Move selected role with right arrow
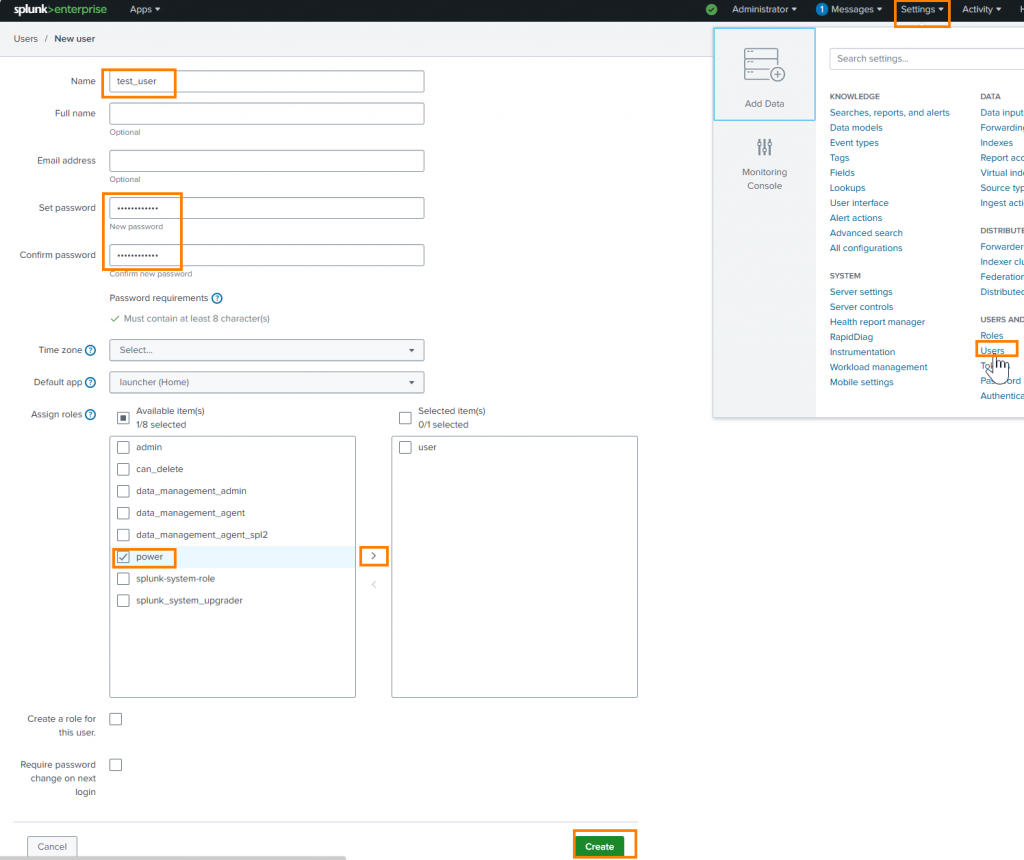1024x860 pixels. coord(373,556)
